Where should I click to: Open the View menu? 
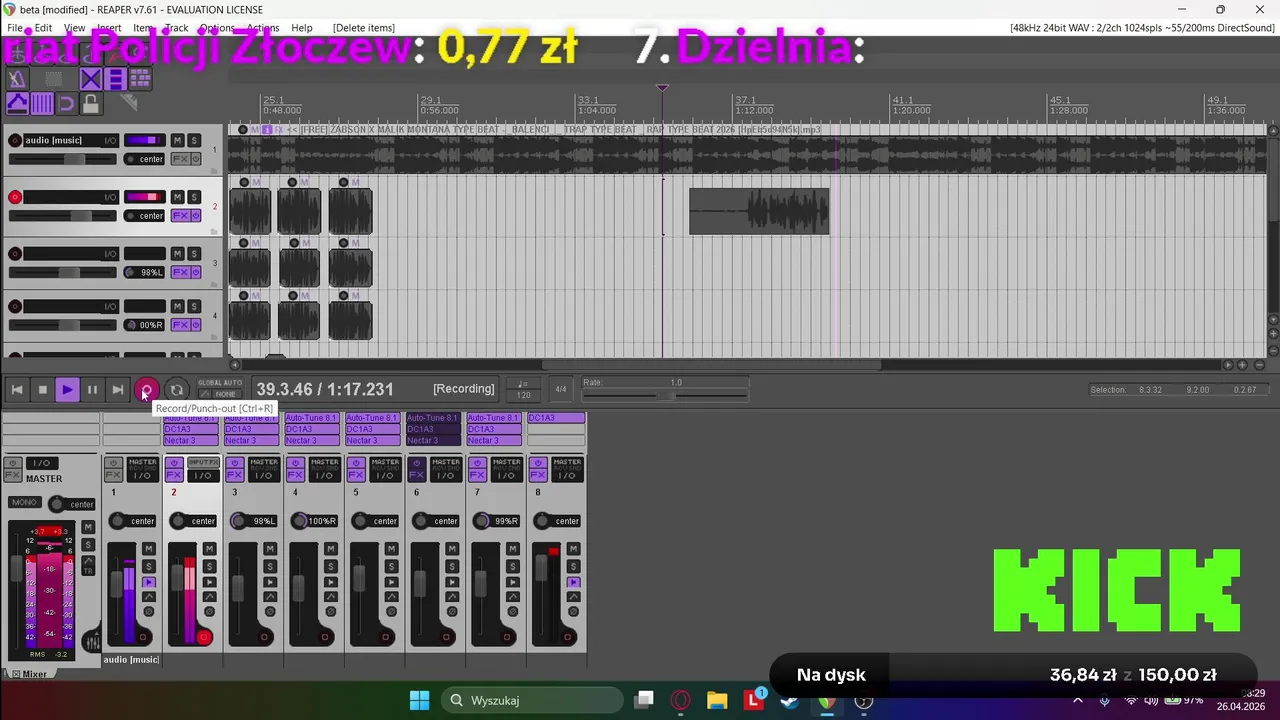[x=74, y=28]
